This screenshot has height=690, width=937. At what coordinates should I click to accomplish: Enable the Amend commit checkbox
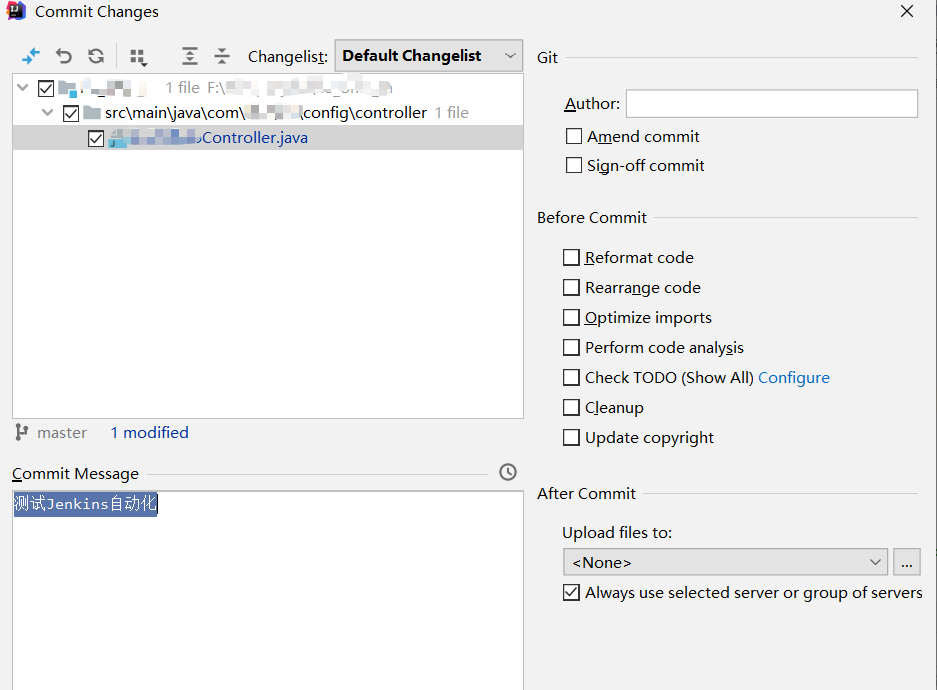coord(574,136)
